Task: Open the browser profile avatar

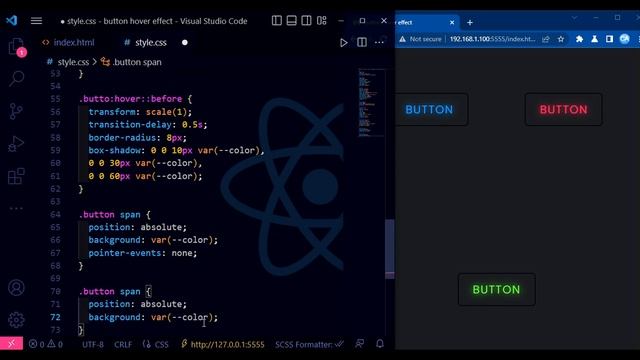Action: pyautogui.click(x=624, y=39)
